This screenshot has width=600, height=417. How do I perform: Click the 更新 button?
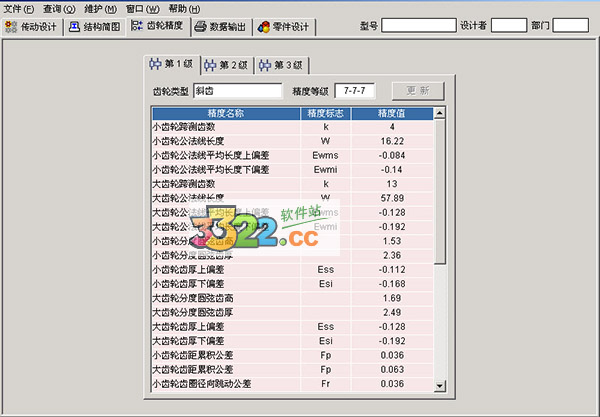418,91
